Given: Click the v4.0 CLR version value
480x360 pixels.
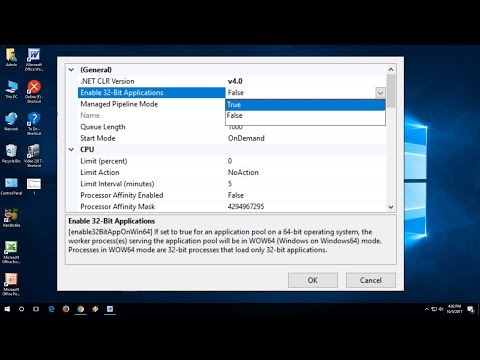Looking at the screenshot, I should pyautogui.click(x=235, y=81).
